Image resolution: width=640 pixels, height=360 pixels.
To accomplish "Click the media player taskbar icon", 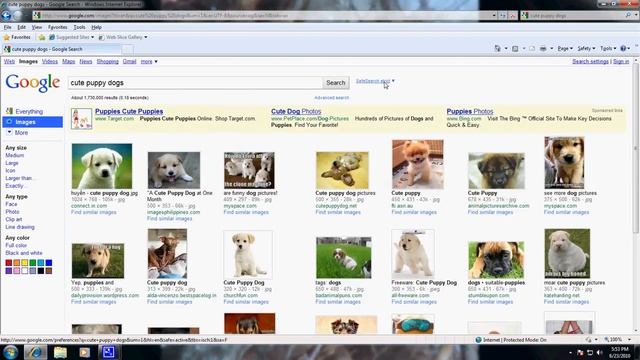I will 84,352.
